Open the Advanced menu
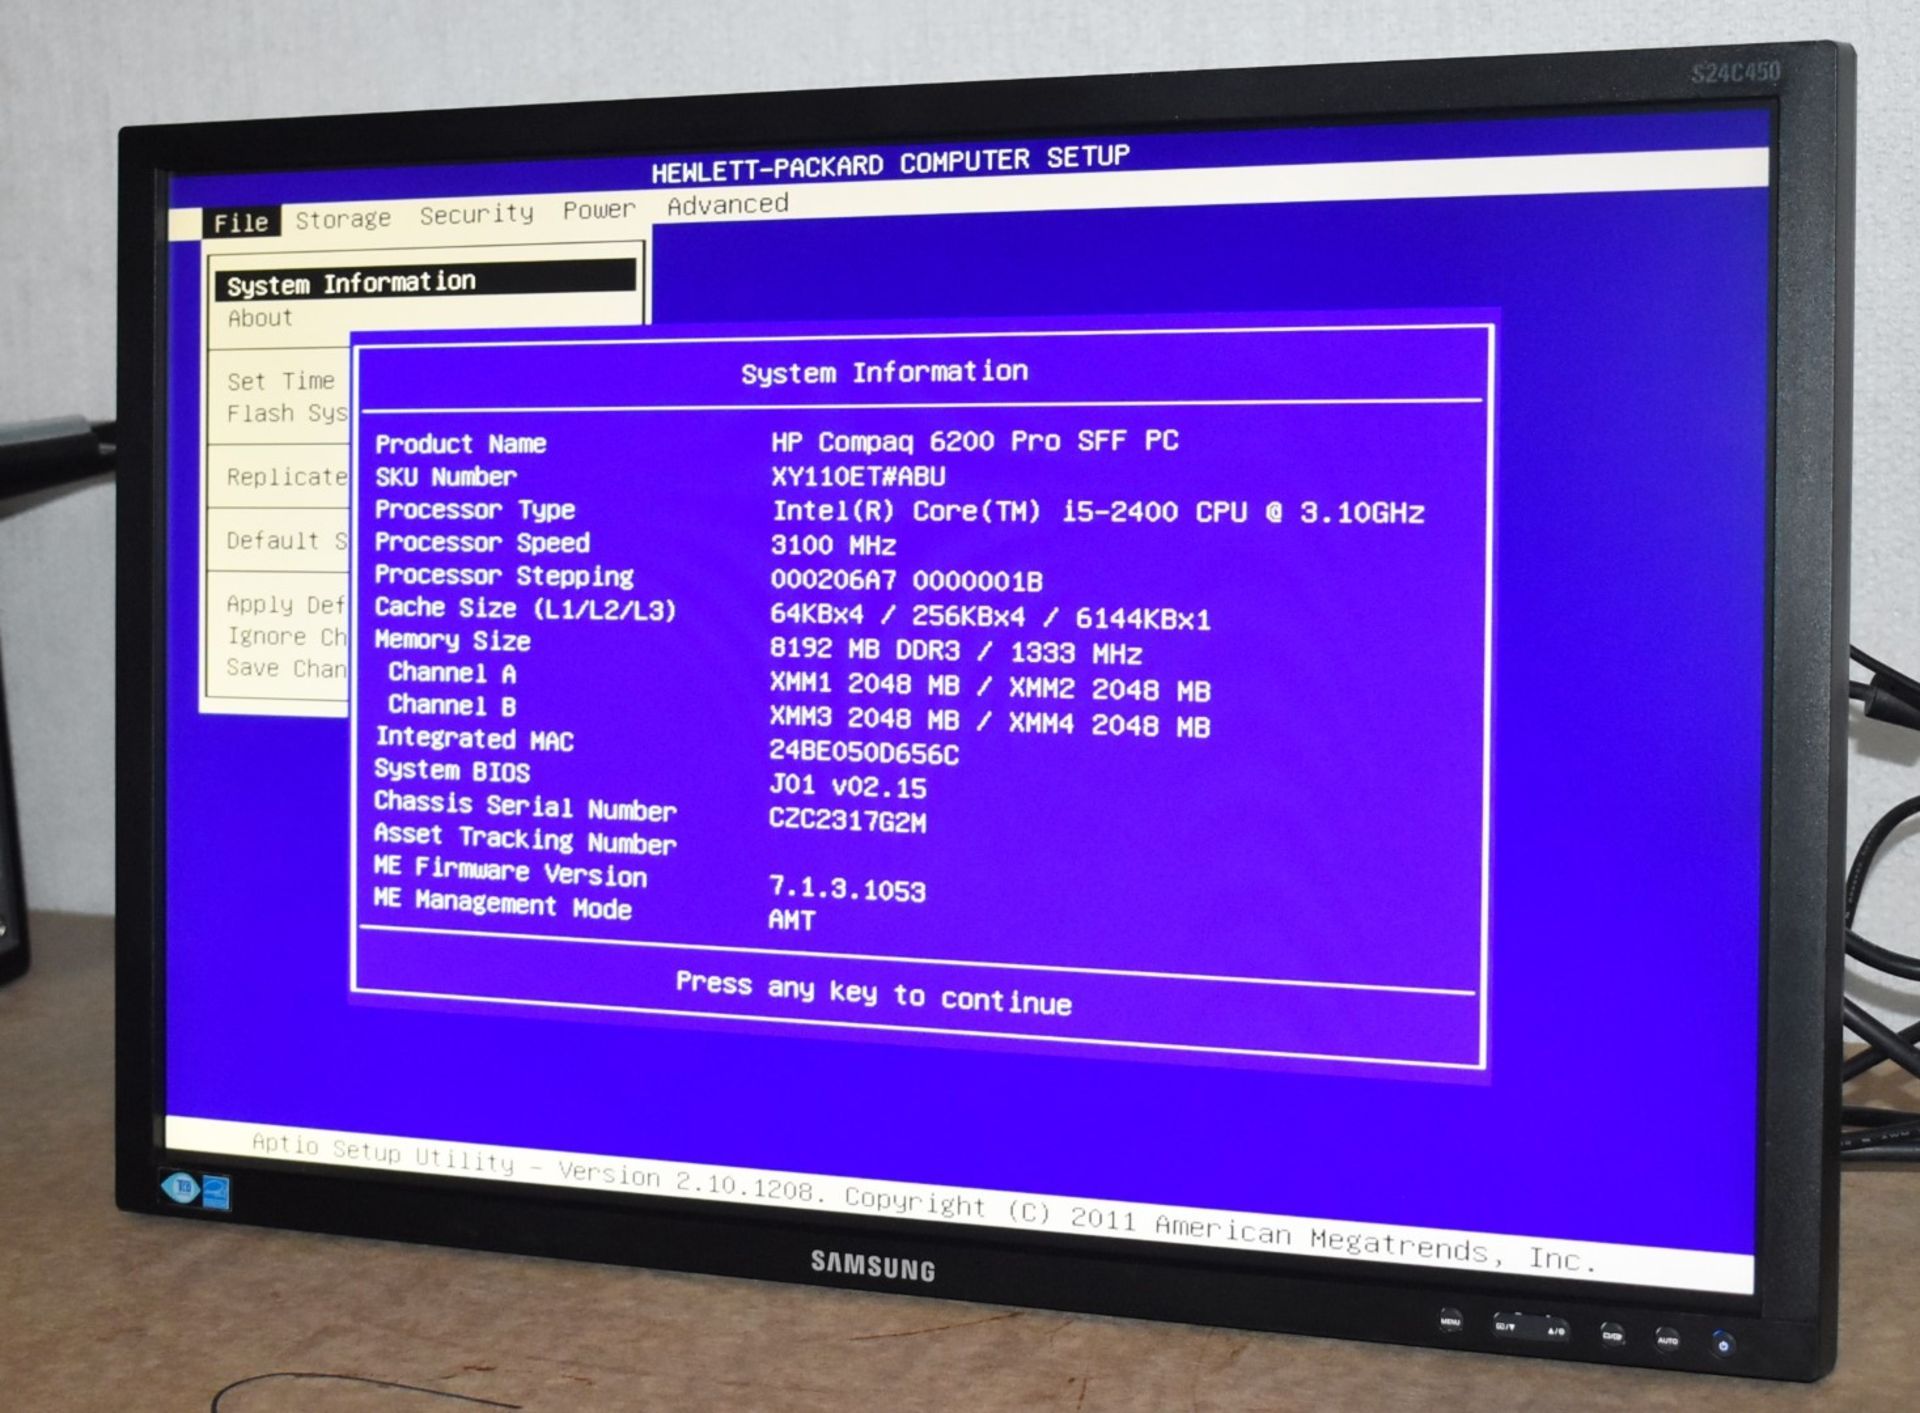The height and width of the screenshot is (1413, 1920). (727, 204)
